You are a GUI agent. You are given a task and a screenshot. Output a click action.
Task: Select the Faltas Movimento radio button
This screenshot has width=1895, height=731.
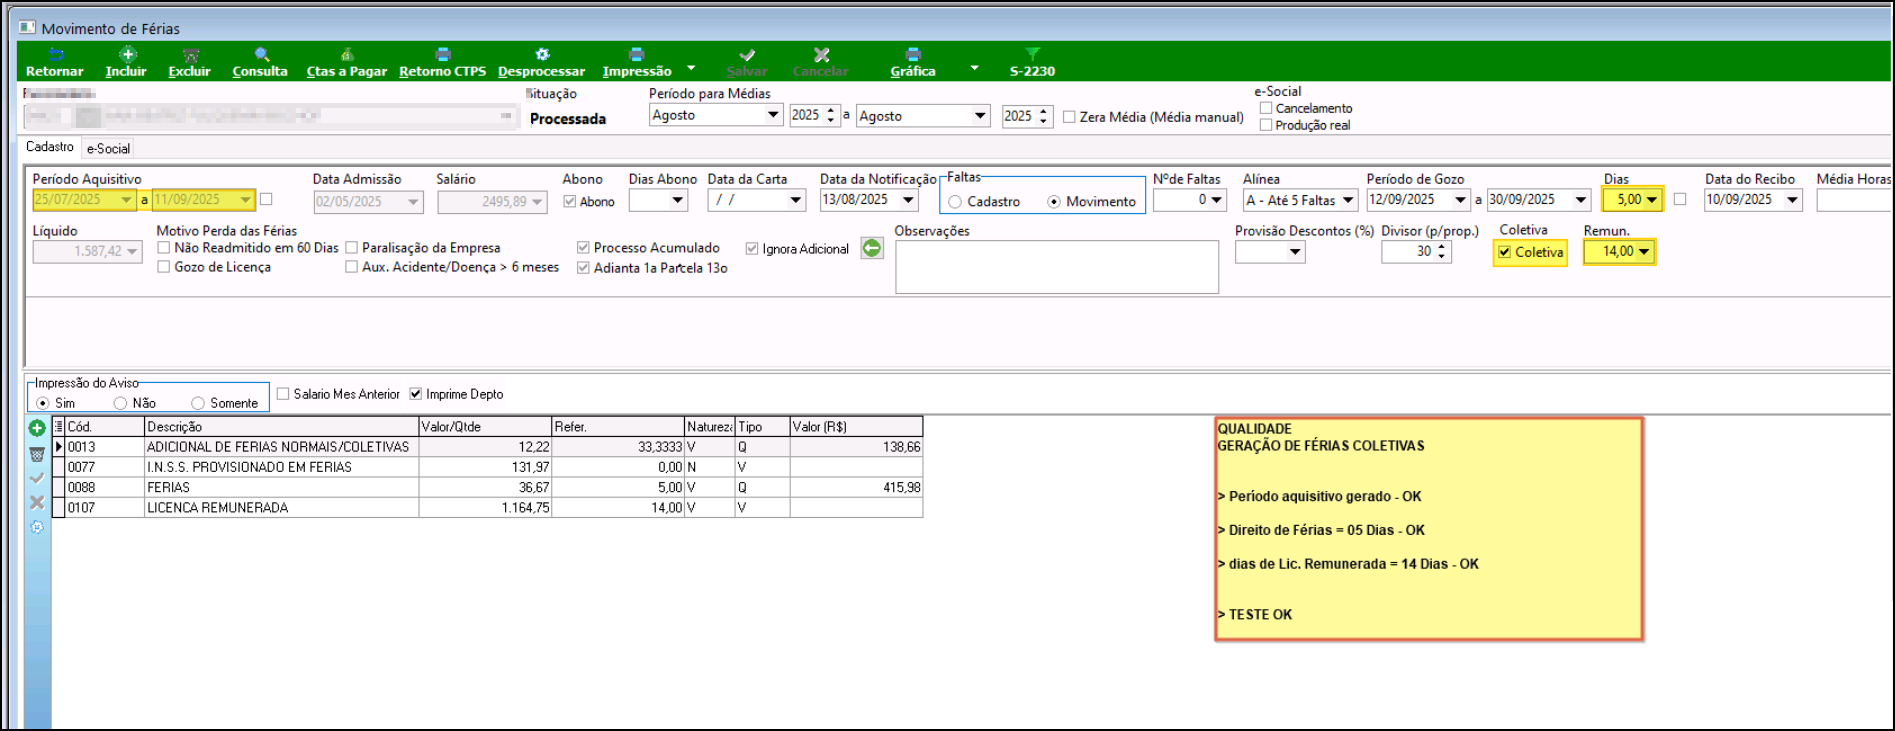pos(1054,202)
